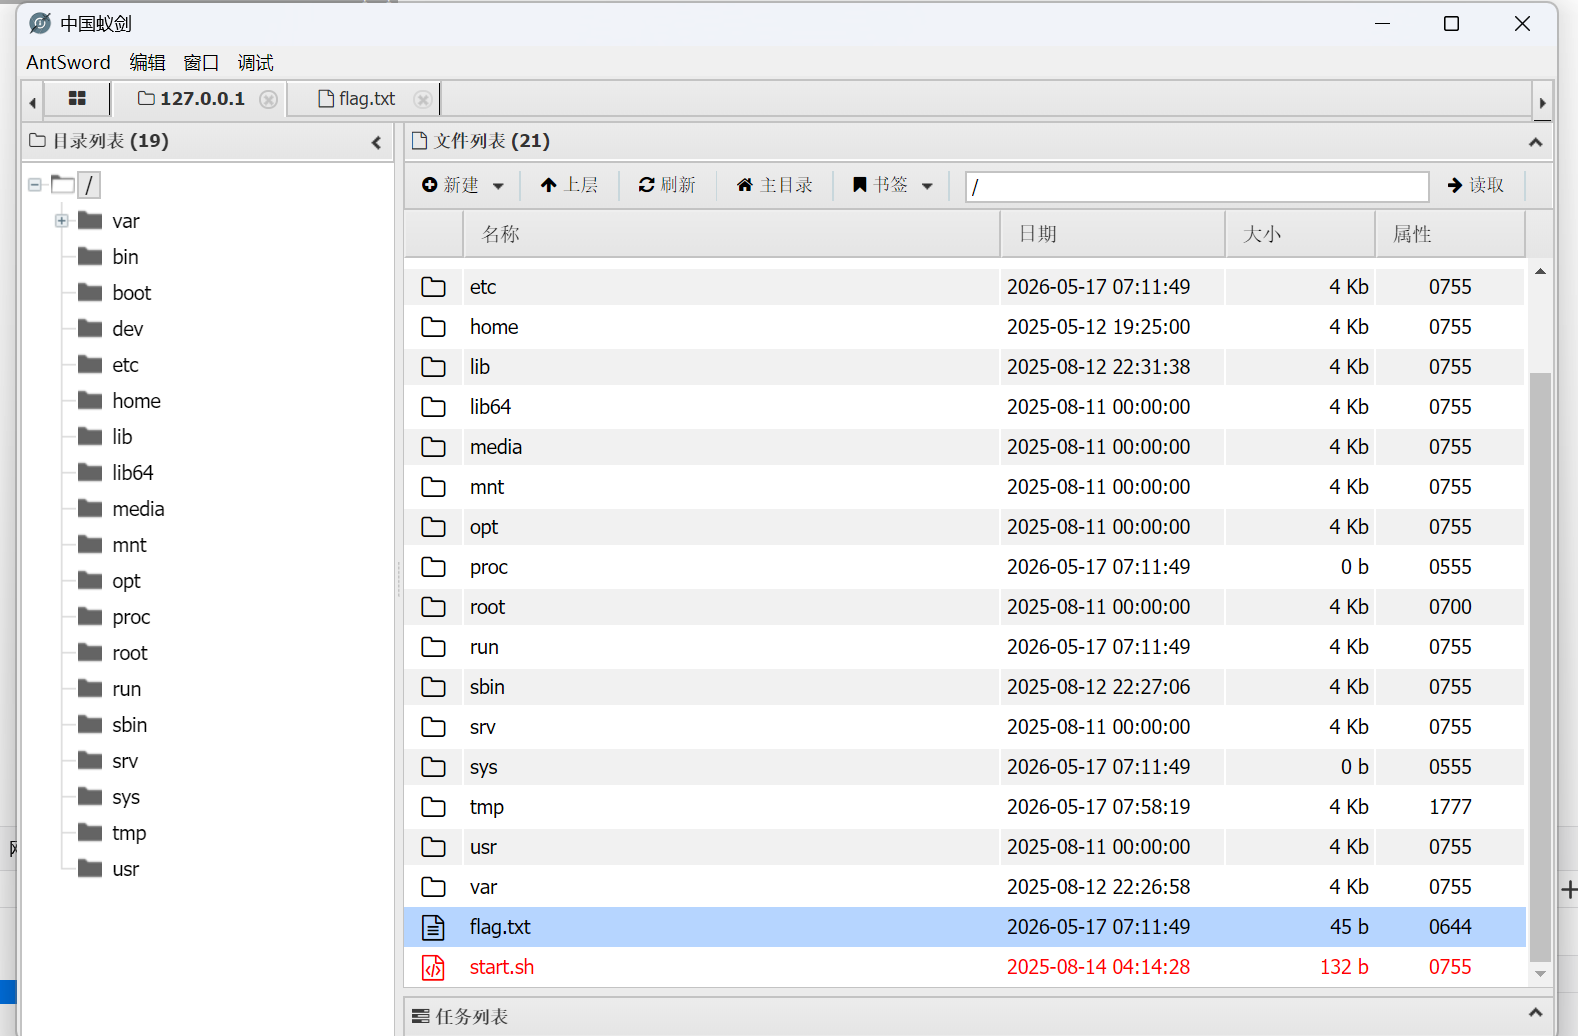Click sys folder icon in file list
The width and height of the screenshot is (1578, 1036).
(433, 767)
